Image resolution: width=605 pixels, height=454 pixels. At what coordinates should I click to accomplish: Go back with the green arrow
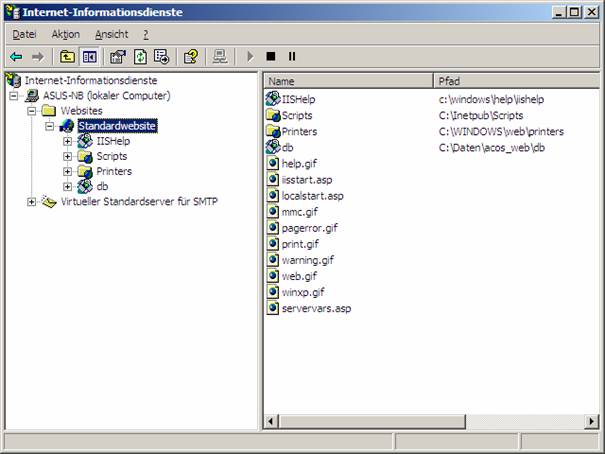coord(16,57)
